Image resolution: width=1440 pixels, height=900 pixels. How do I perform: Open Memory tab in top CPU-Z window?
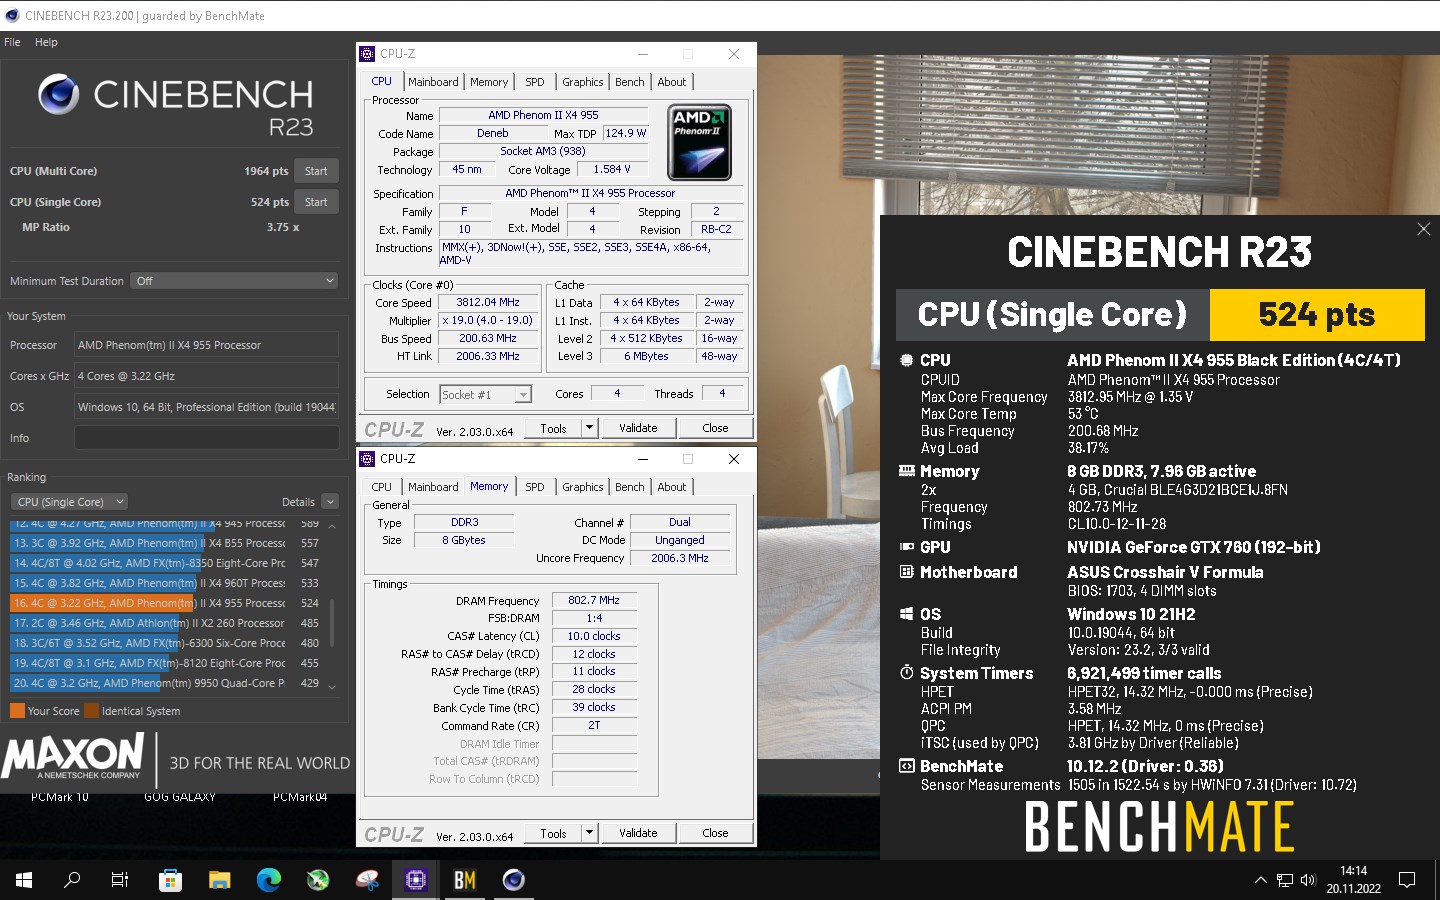(489, 82)
